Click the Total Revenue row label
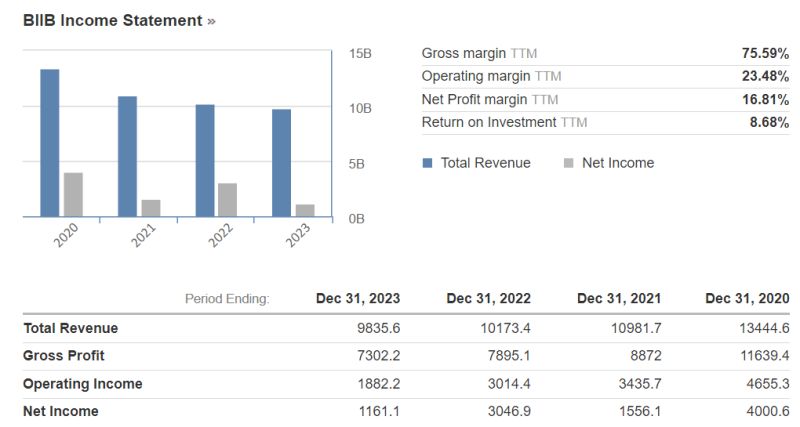Screen dimensions: 800x427 pyautogui.click(x=70, y=328)
